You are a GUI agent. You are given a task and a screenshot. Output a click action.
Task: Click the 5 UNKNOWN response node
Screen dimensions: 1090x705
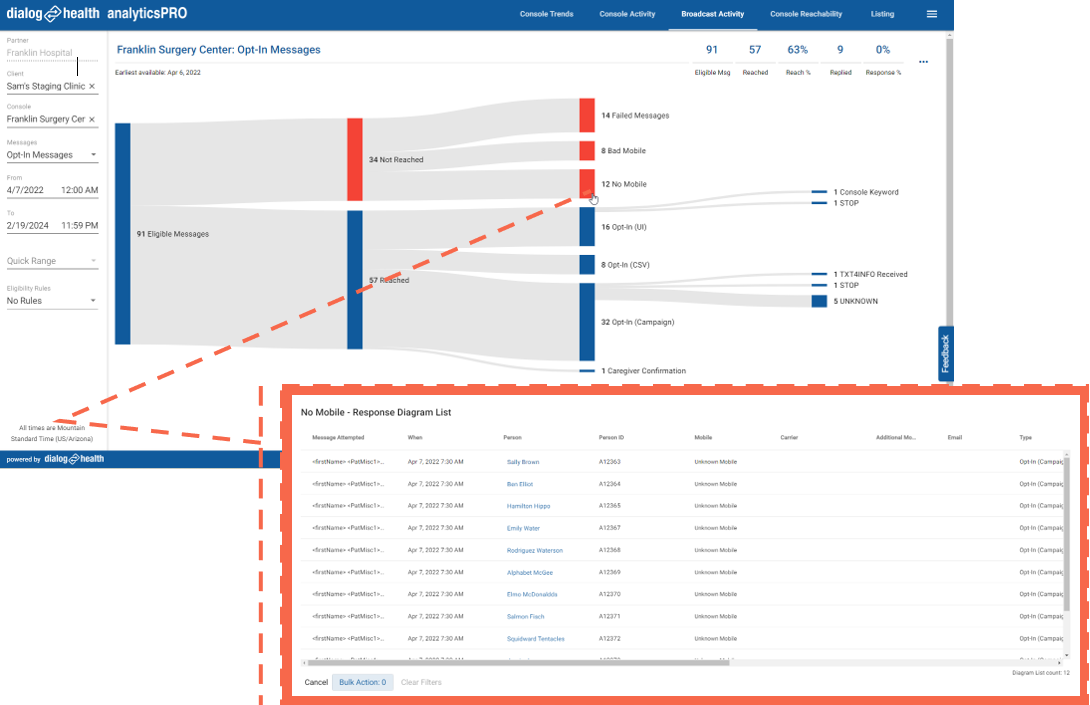click(x=819, y=301)
